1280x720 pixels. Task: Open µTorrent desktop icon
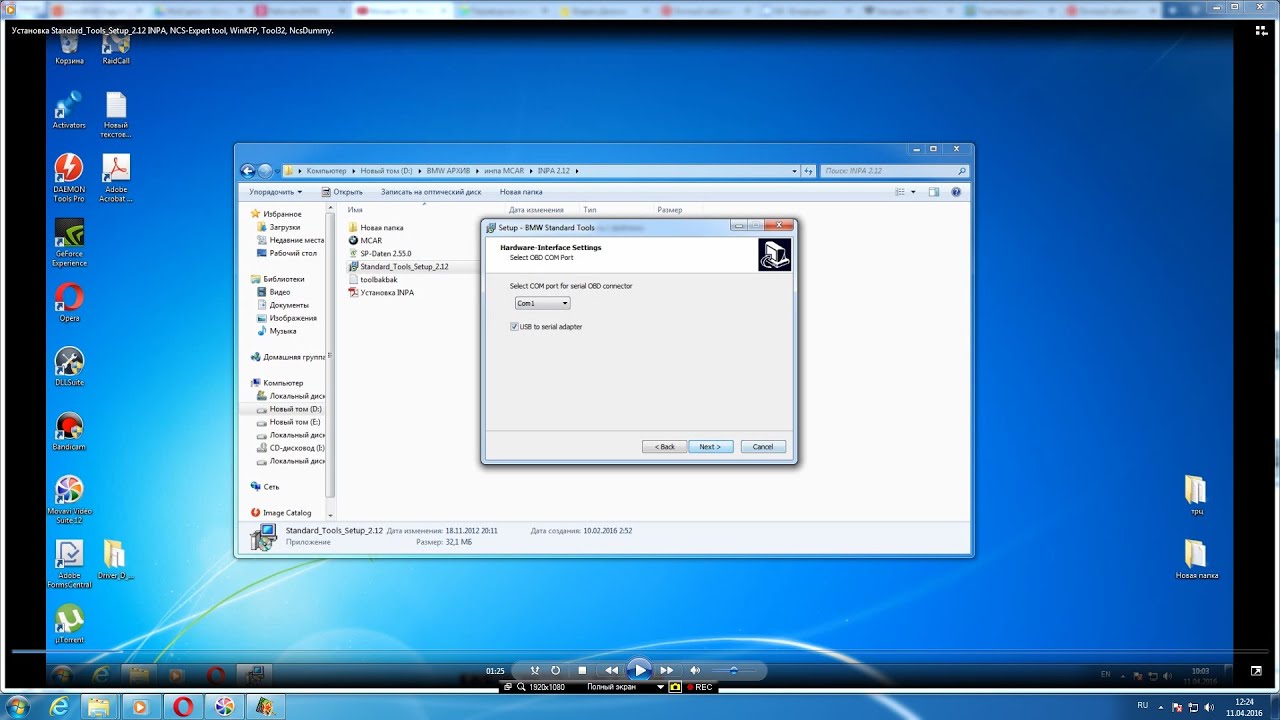click(69, 625)
